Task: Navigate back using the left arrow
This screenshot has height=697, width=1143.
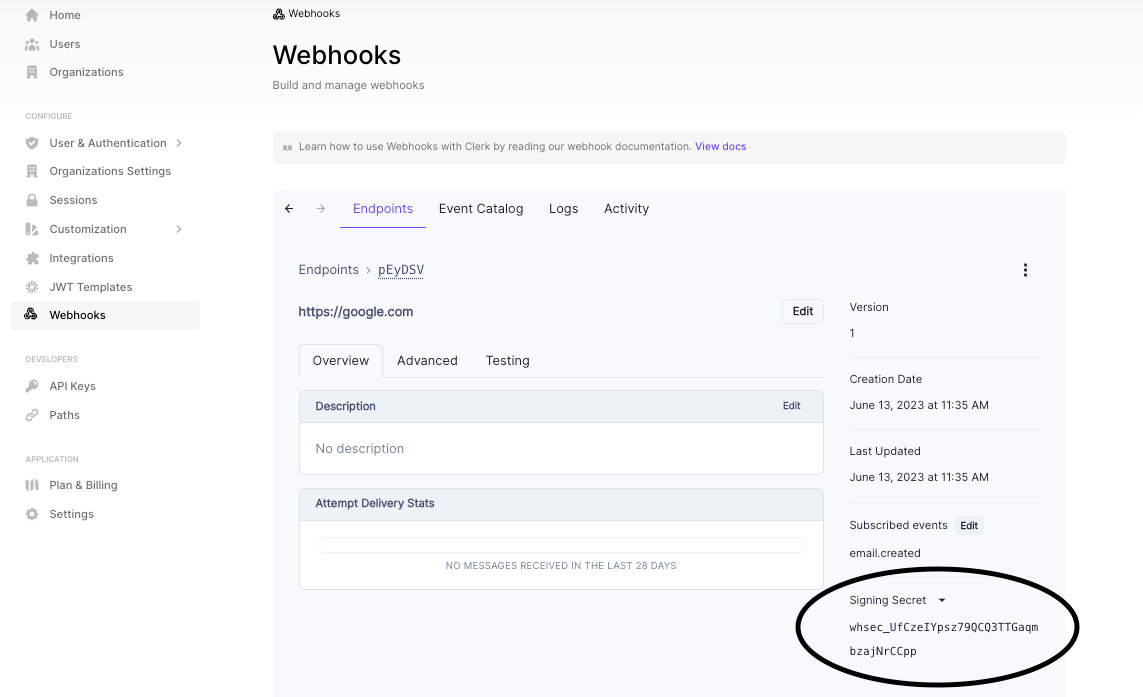Action: tap(289, 208)
